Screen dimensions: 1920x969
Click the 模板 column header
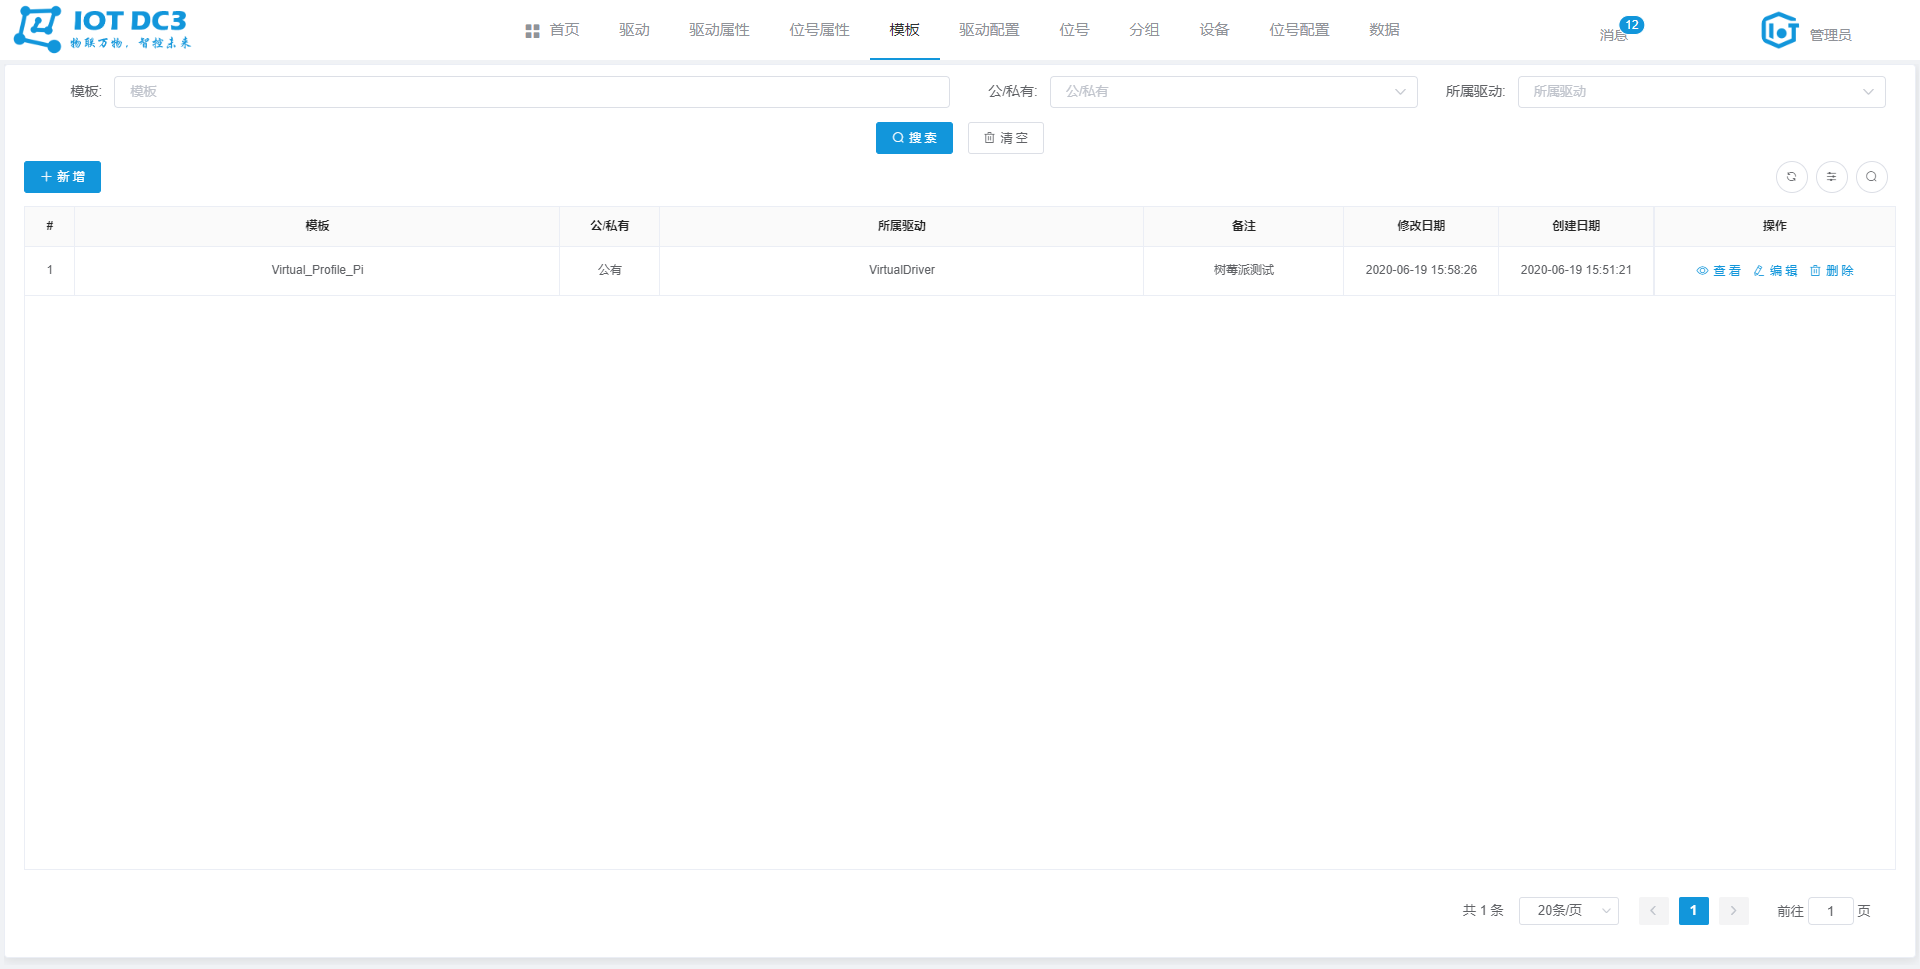[317, 226]
